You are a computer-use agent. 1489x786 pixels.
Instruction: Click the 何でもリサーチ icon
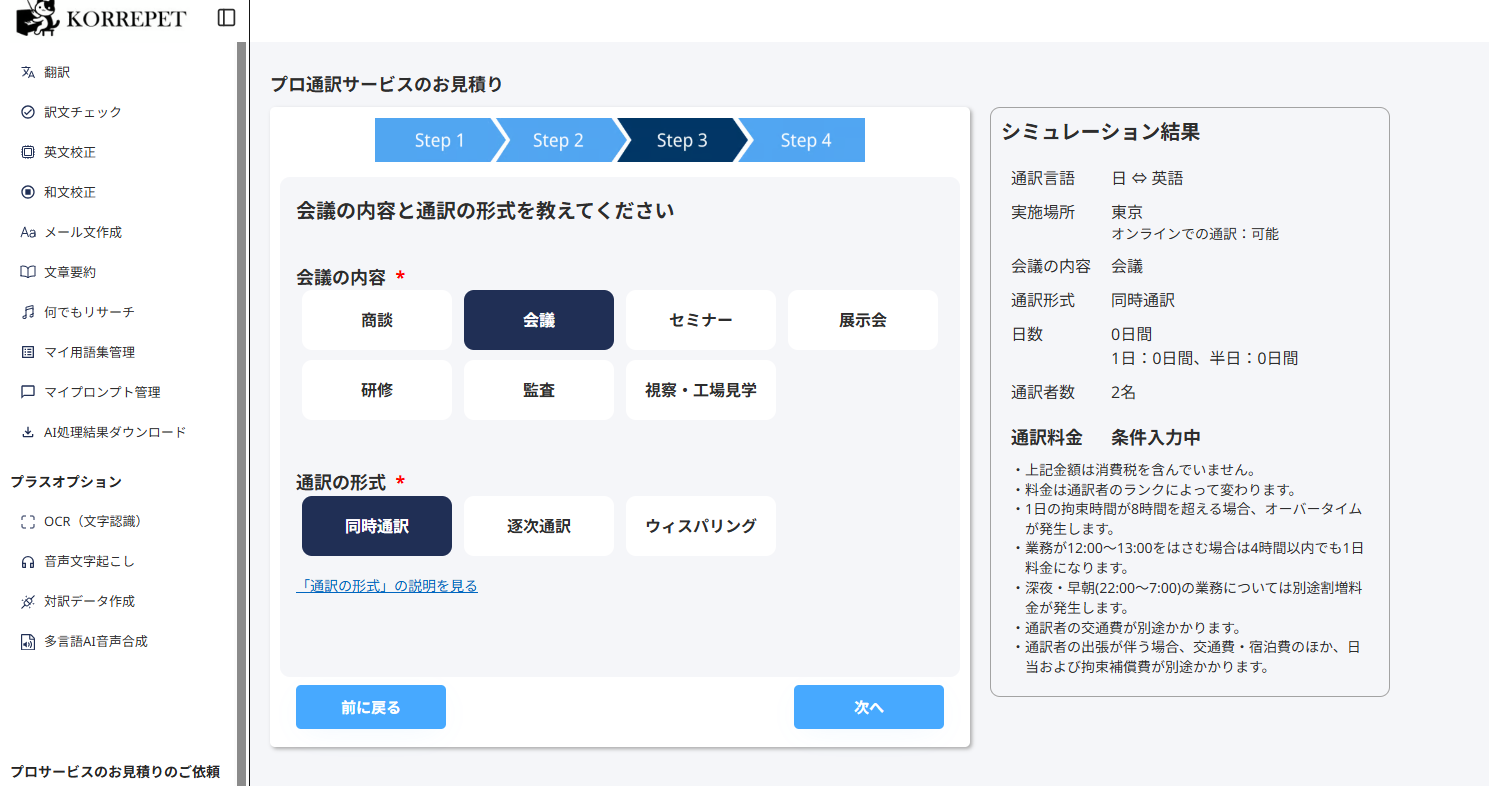[28, 312]
